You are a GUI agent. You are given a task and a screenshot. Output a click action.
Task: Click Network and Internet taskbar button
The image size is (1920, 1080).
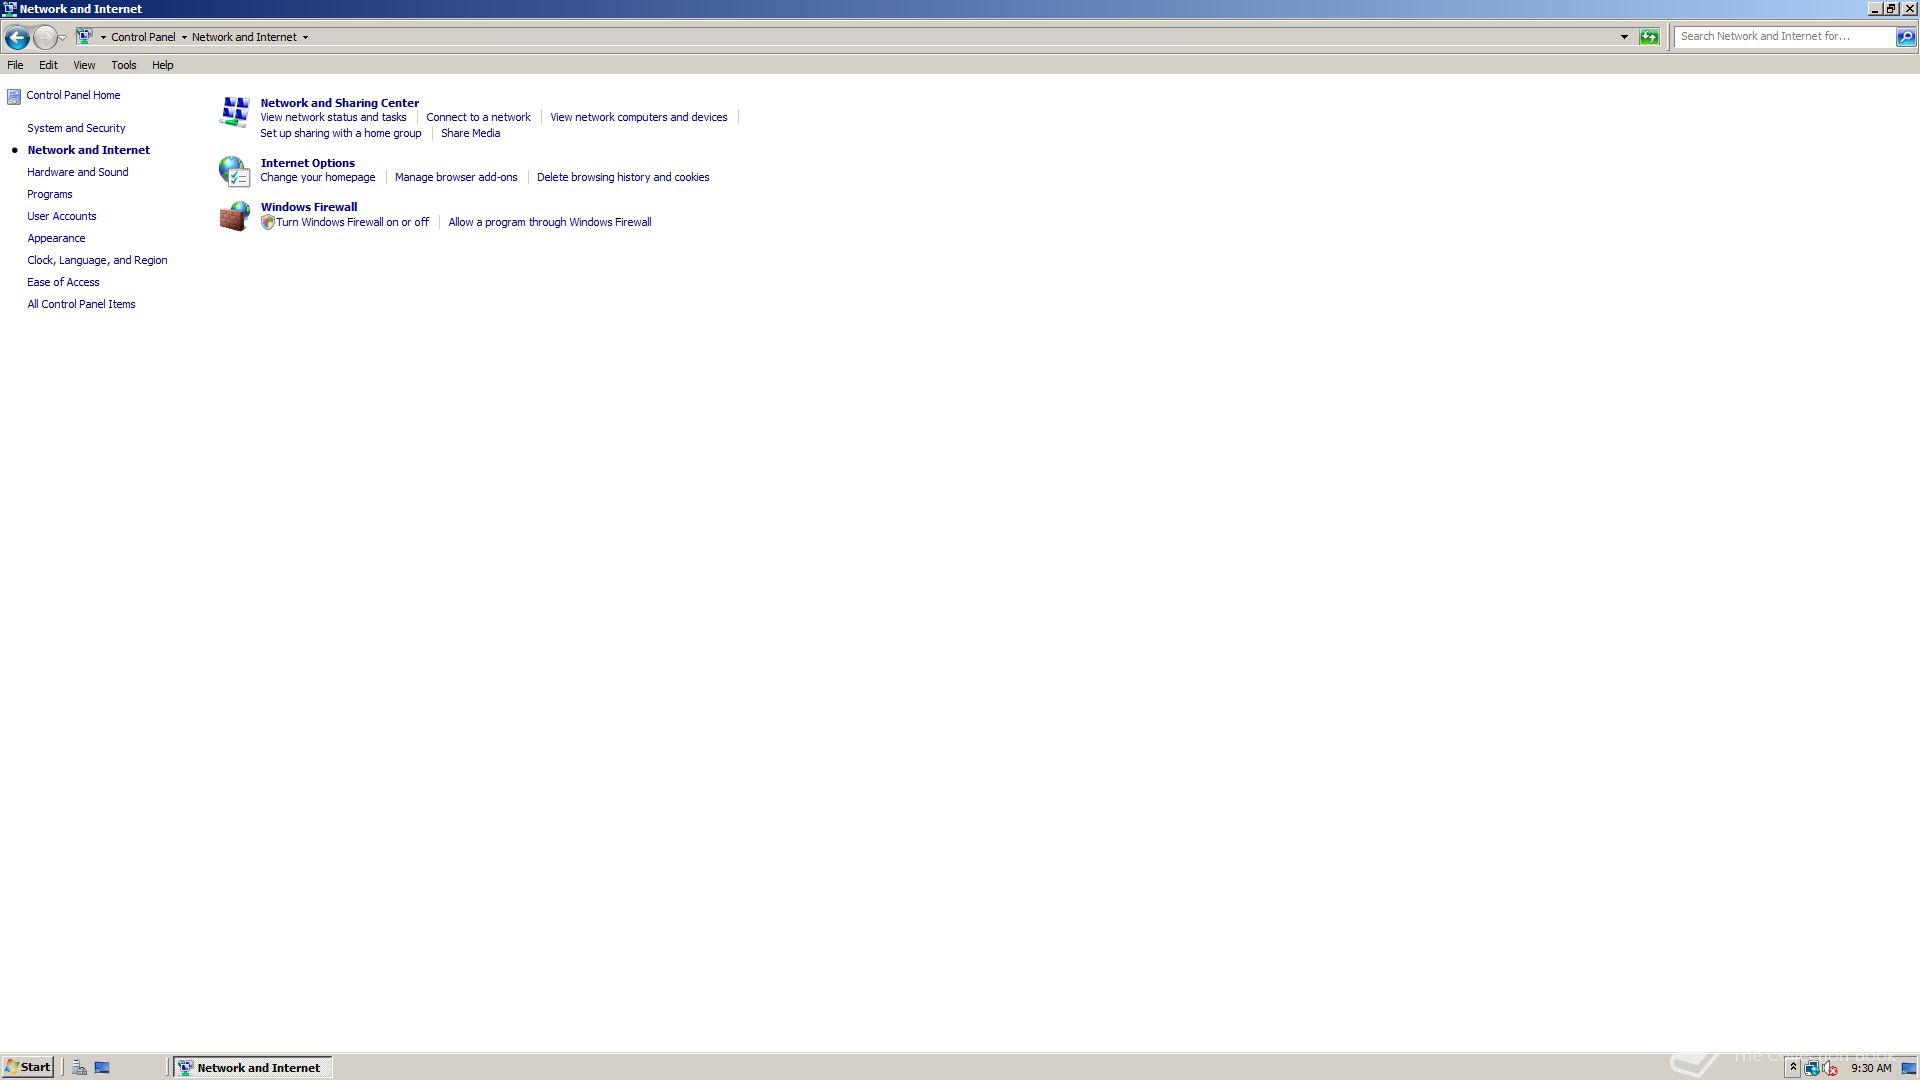[x=253, y=1067]
